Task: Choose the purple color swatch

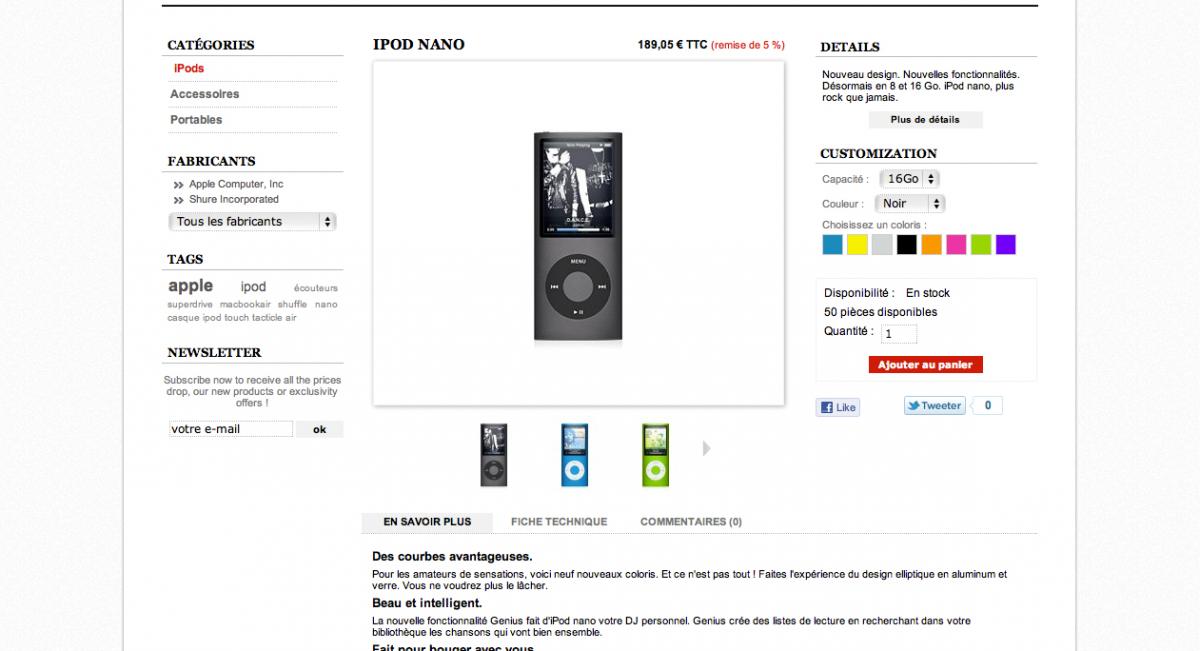Action: click(1006, 244)
